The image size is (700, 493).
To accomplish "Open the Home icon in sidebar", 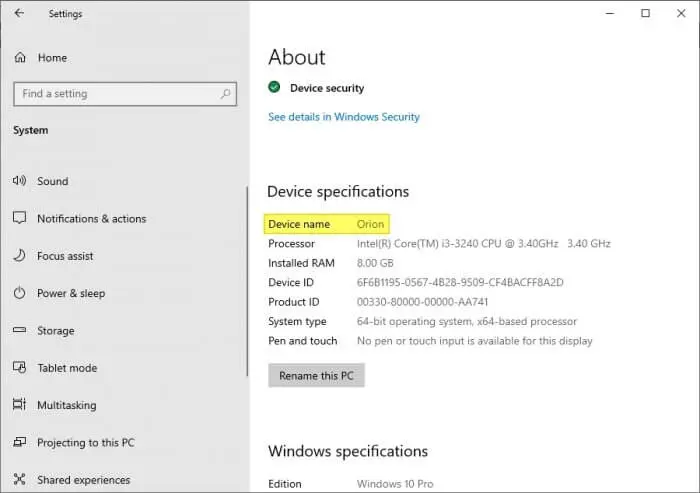I will (20, 58).
